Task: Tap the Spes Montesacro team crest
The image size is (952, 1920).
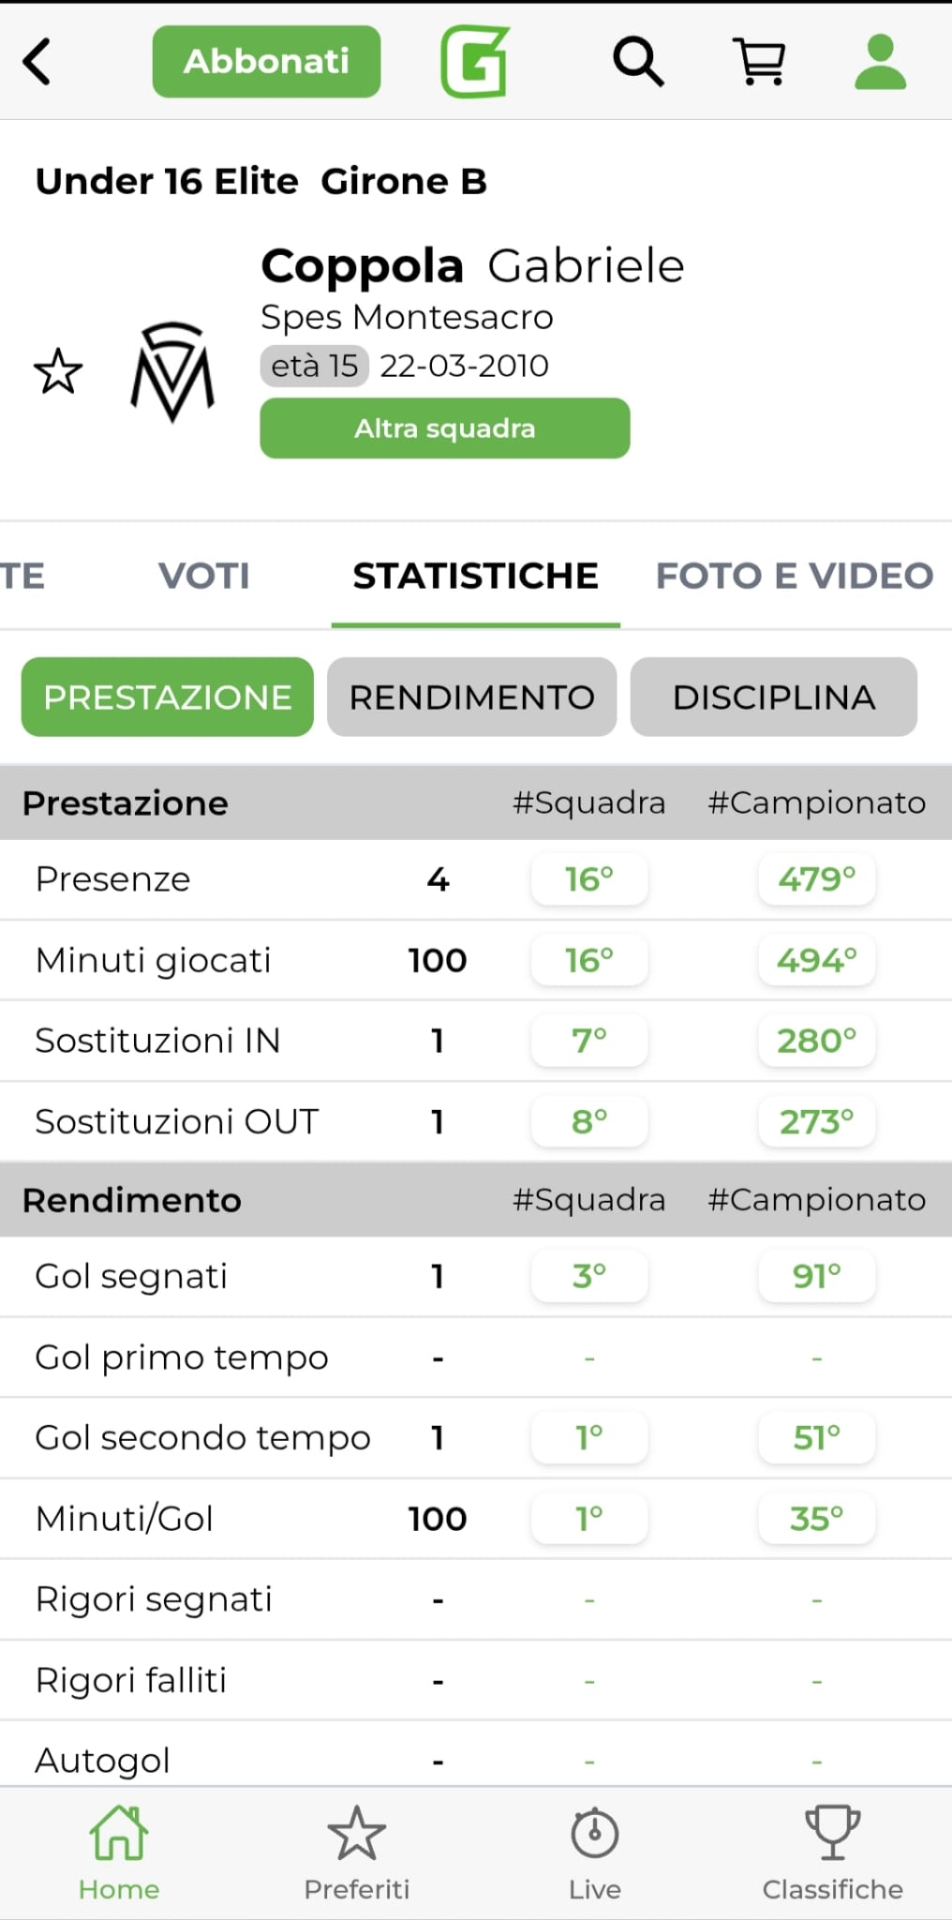Action: point(172,372)
